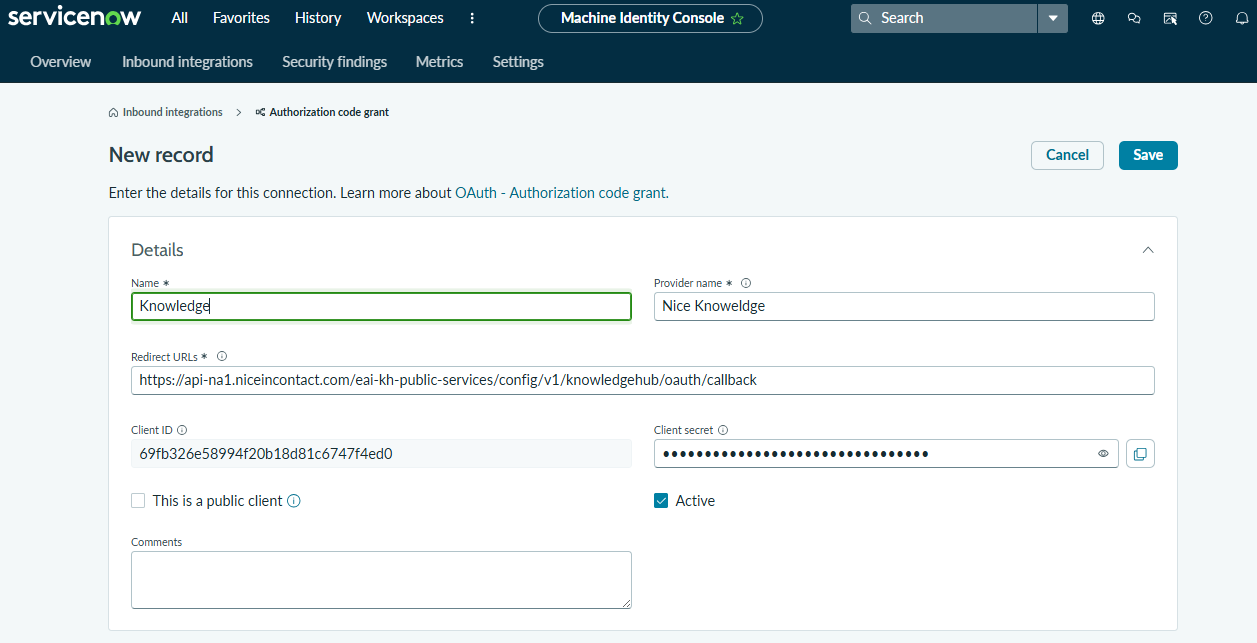Screen dimensions: 1257x643
Task: Click the Client ID info icon
Action: [x=182, y=430]
